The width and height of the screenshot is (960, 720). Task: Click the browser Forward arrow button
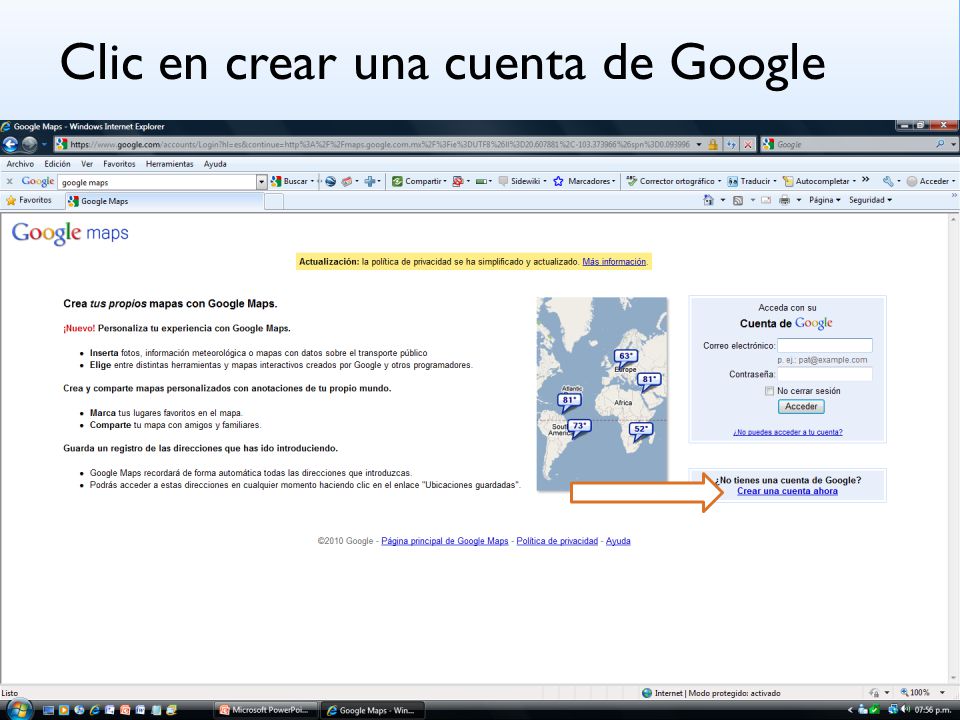[x=29, y=144]
